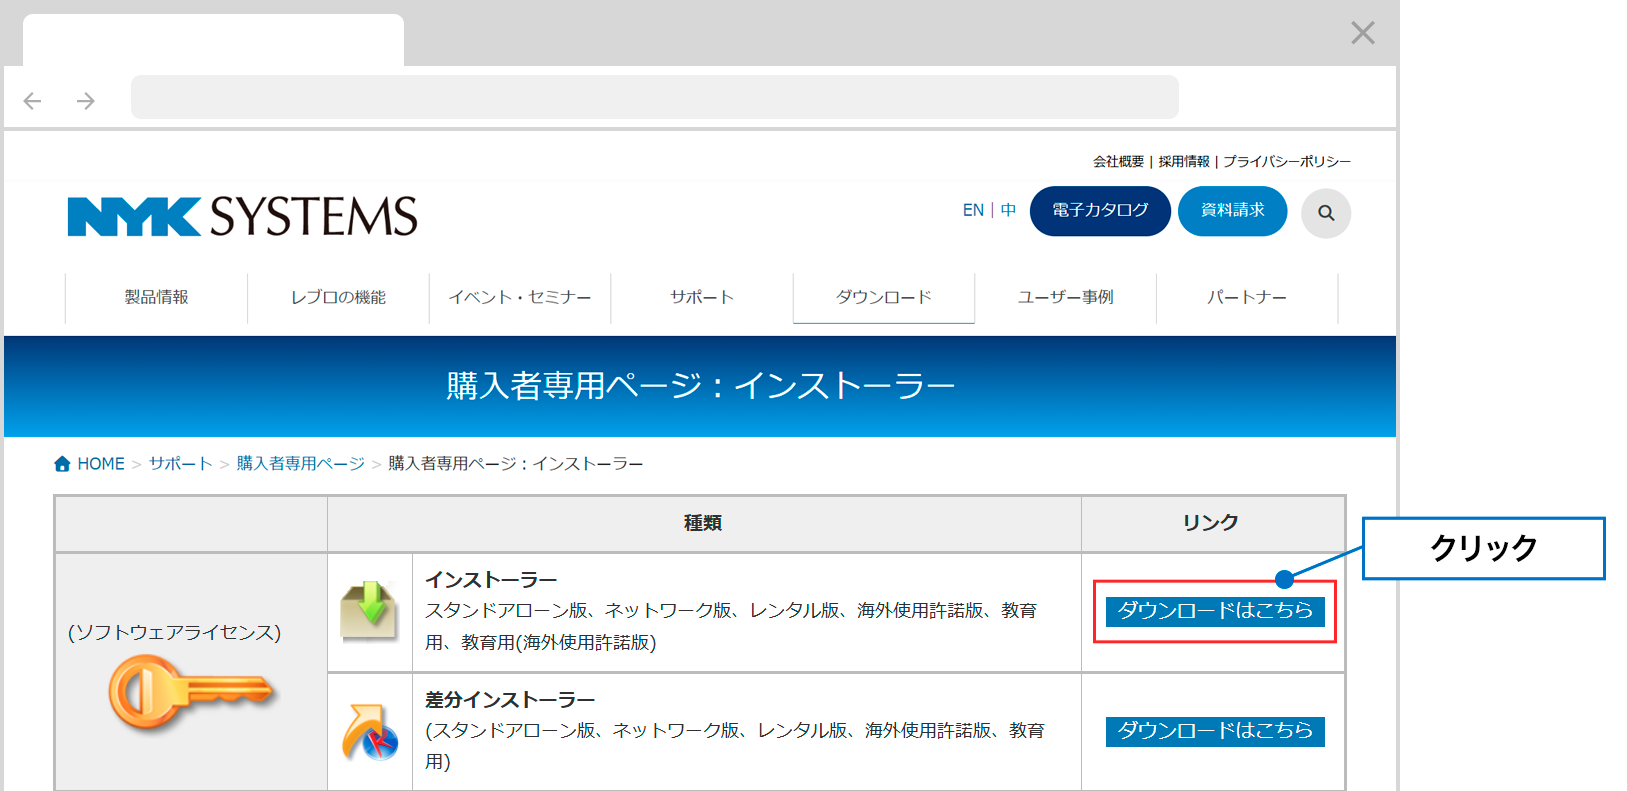Image resolution: width=1627 pixels, height=791 pixels.
Task: Click the 差分インストーラー title text
Action: point(510,700)
